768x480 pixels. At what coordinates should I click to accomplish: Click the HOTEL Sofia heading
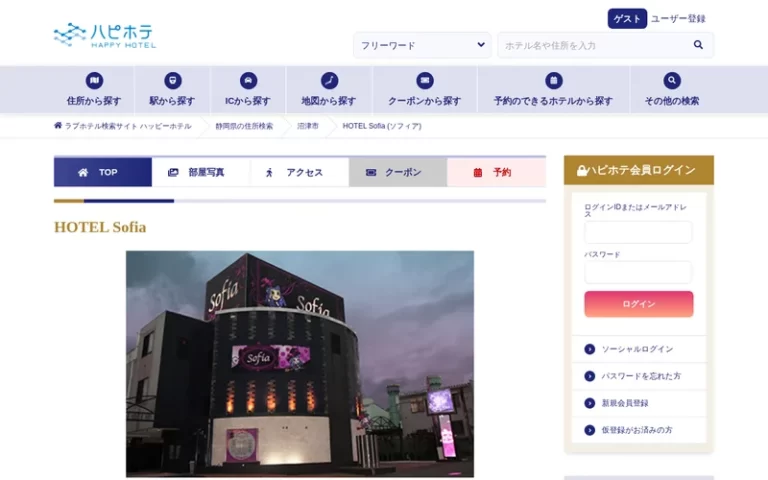coord(100,227)
